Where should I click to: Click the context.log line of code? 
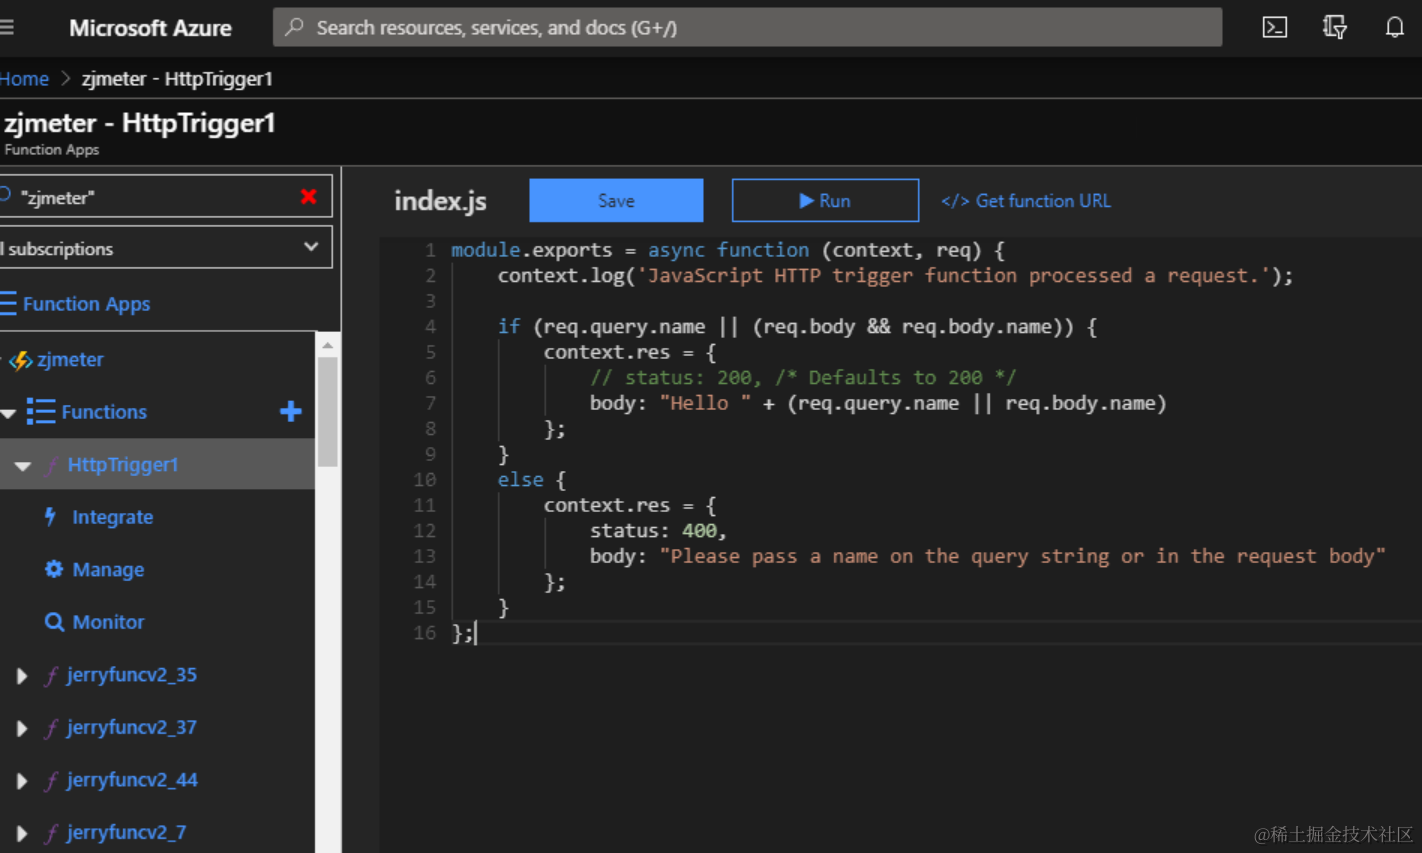[x=895, y=275]
